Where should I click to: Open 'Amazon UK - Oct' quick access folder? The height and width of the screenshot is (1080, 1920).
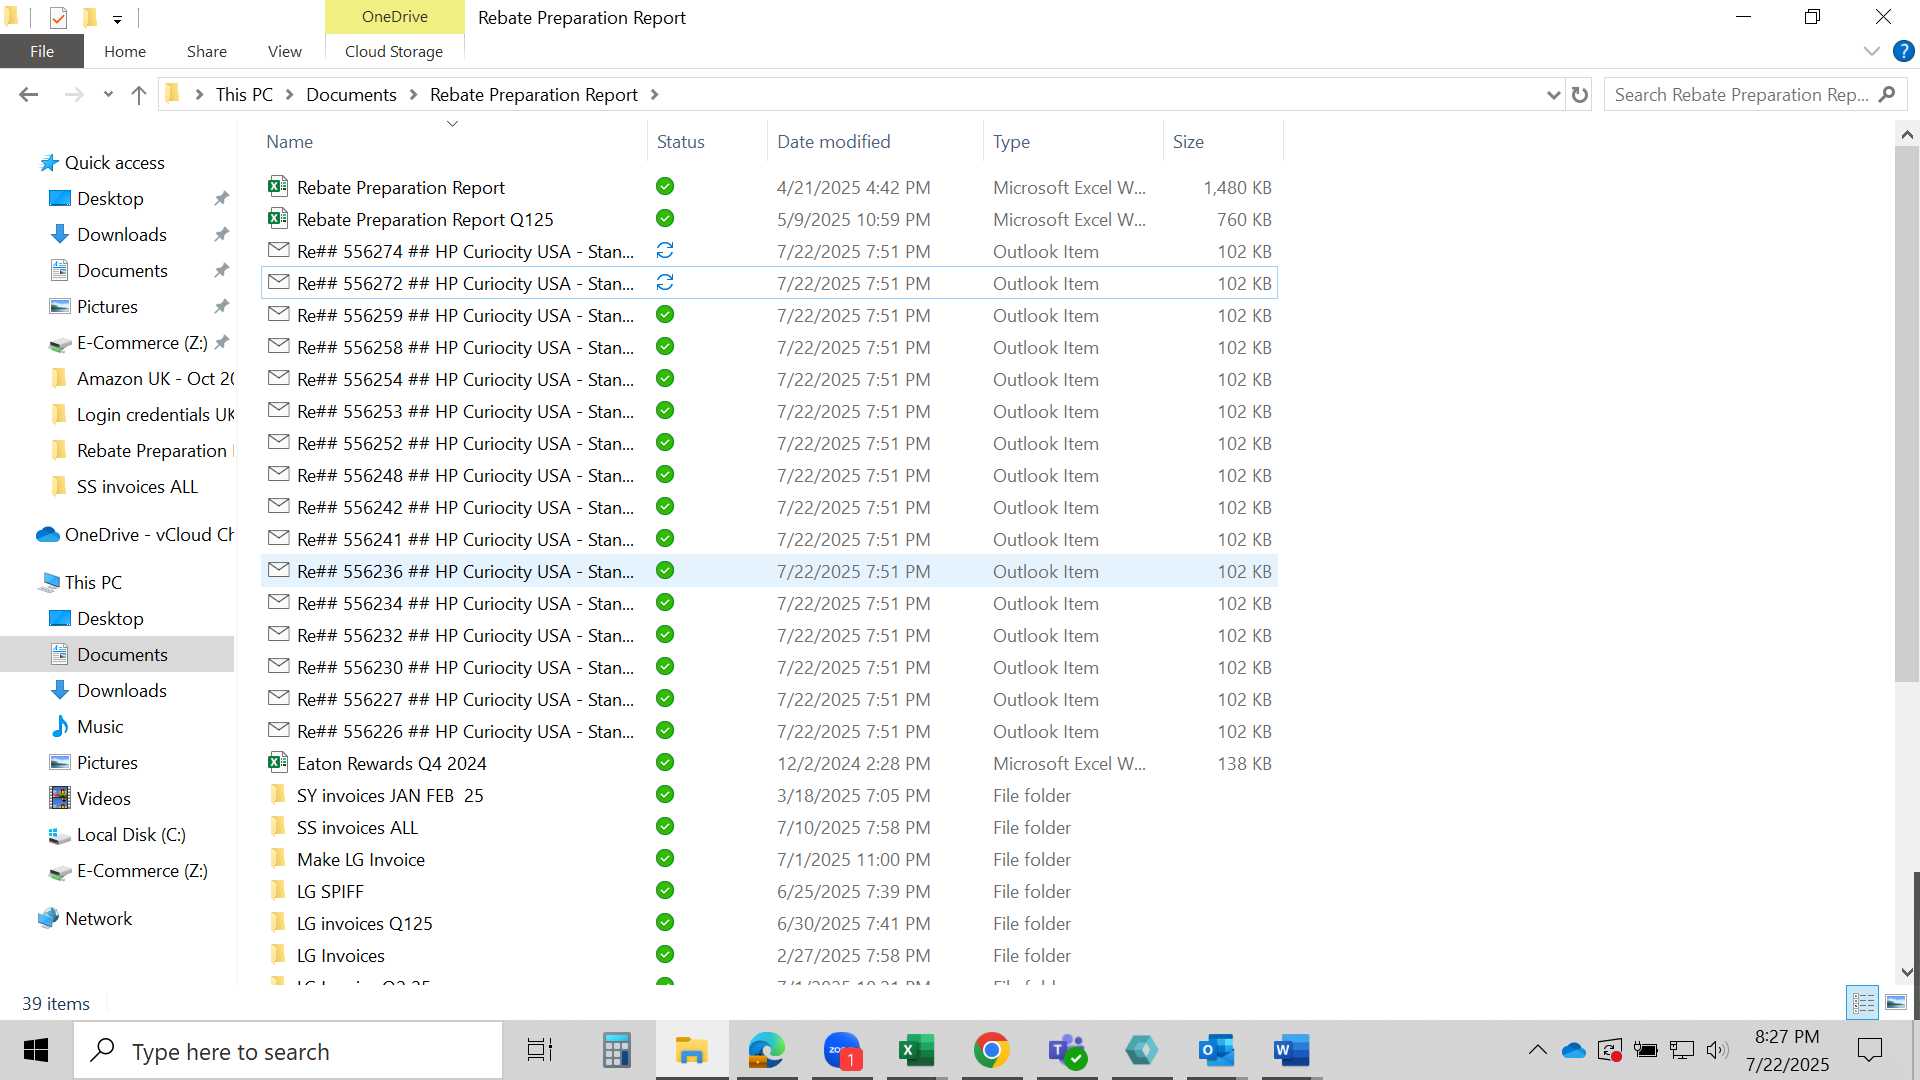155,378
